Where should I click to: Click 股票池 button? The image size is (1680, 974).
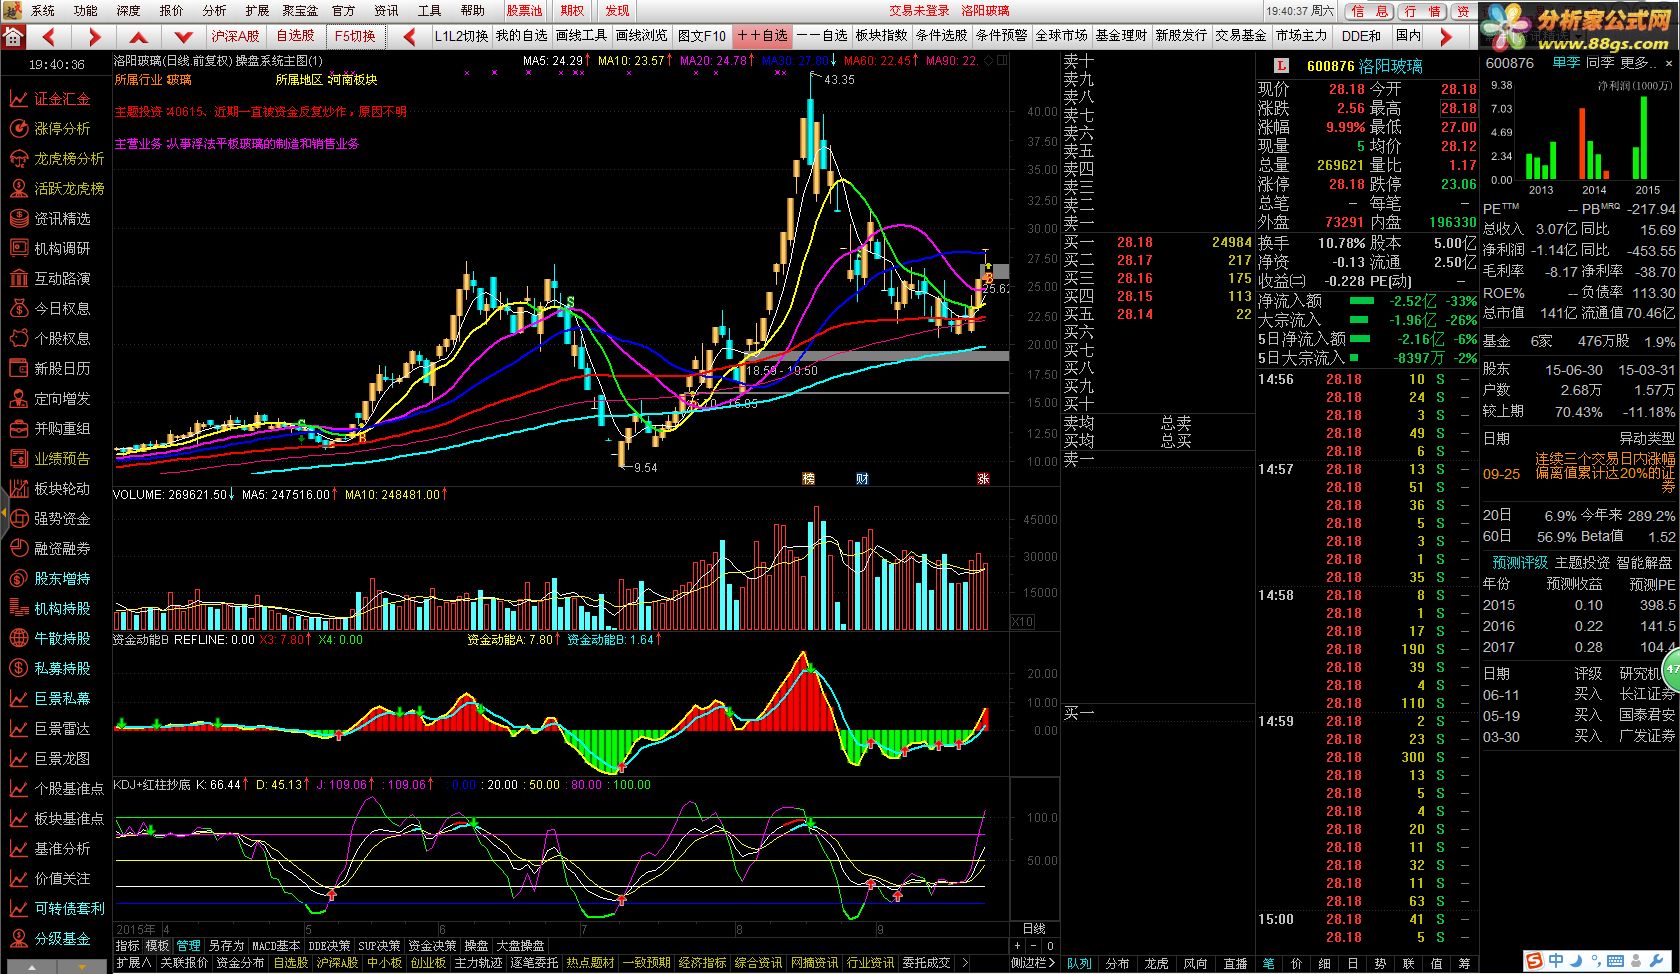click(524, 11)
